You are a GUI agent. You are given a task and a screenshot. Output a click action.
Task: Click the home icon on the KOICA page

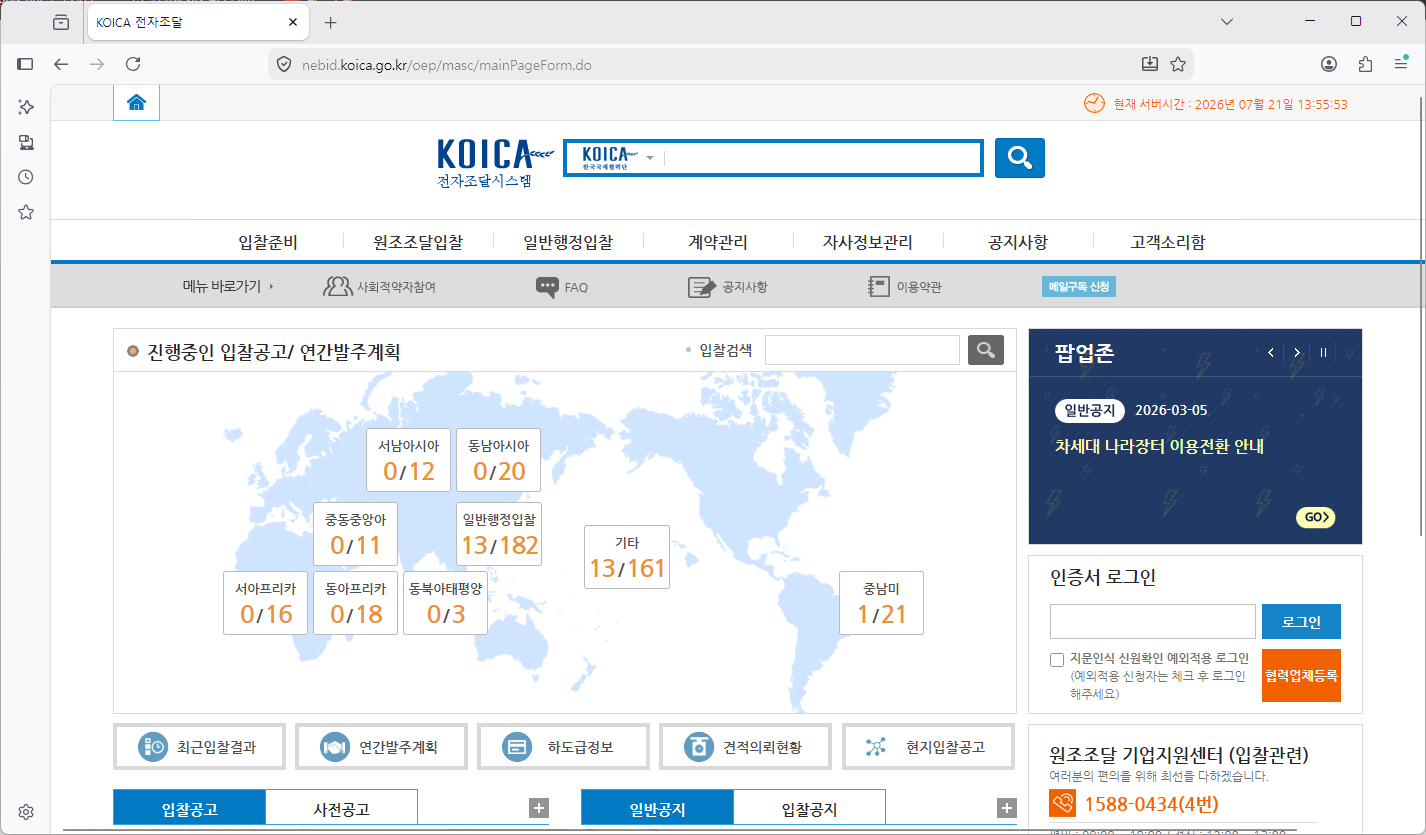click(136, 103)
